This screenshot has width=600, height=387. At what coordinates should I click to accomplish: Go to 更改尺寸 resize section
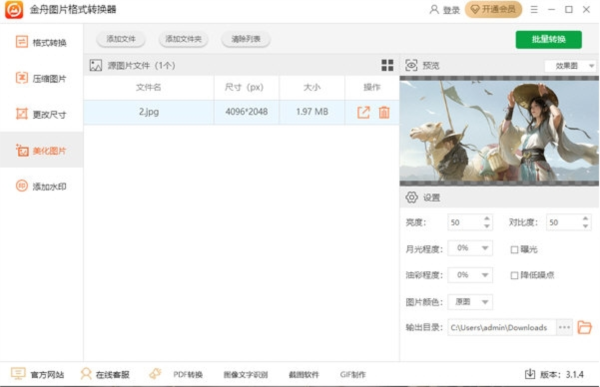click(41, 114)
